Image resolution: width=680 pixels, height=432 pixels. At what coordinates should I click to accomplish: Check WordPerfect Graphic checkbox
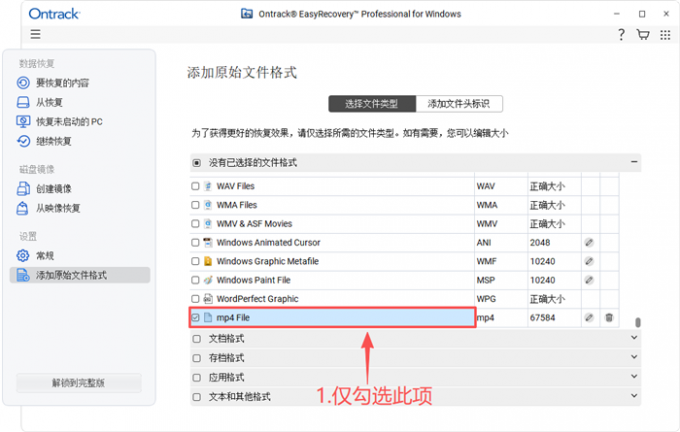[x=195, y=299]
